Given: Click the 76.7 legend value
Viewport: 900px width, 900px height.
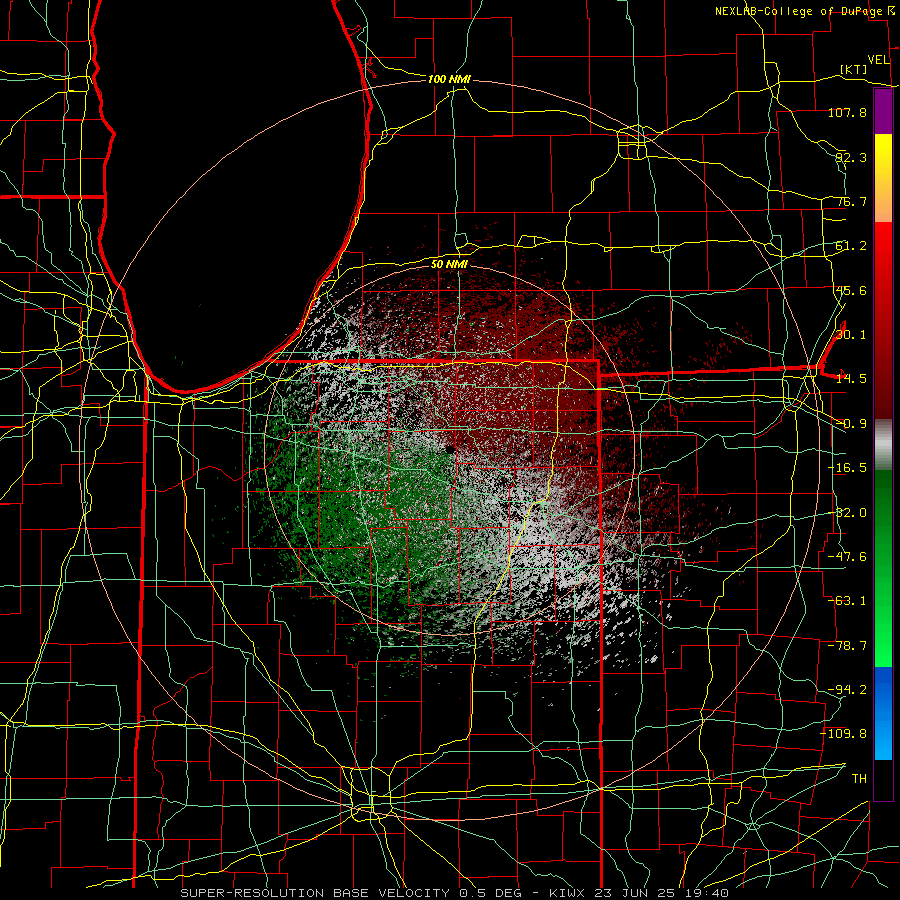Looking at the screenshot, I should pyautogui.click(x=851, y=201).
